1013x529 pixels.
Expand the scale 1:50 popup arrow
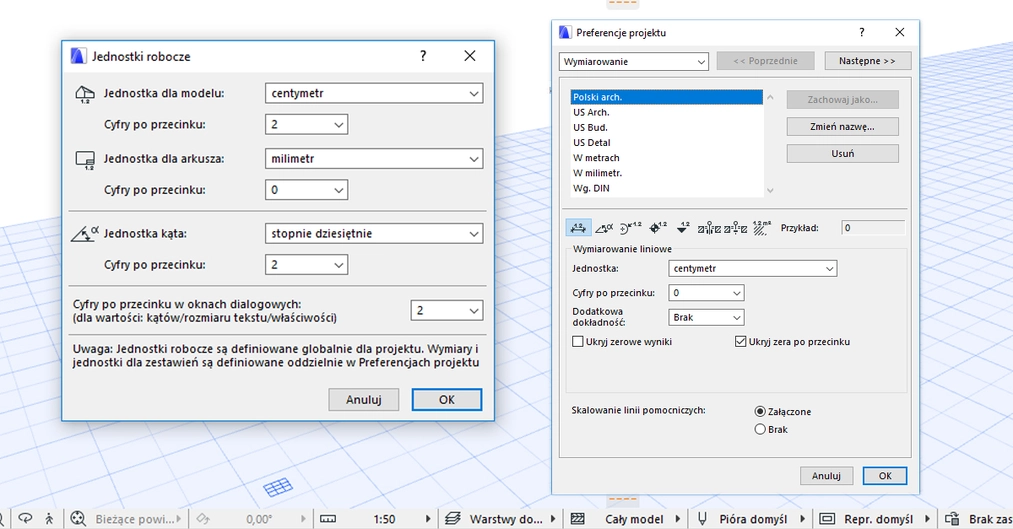coord(428,519)
